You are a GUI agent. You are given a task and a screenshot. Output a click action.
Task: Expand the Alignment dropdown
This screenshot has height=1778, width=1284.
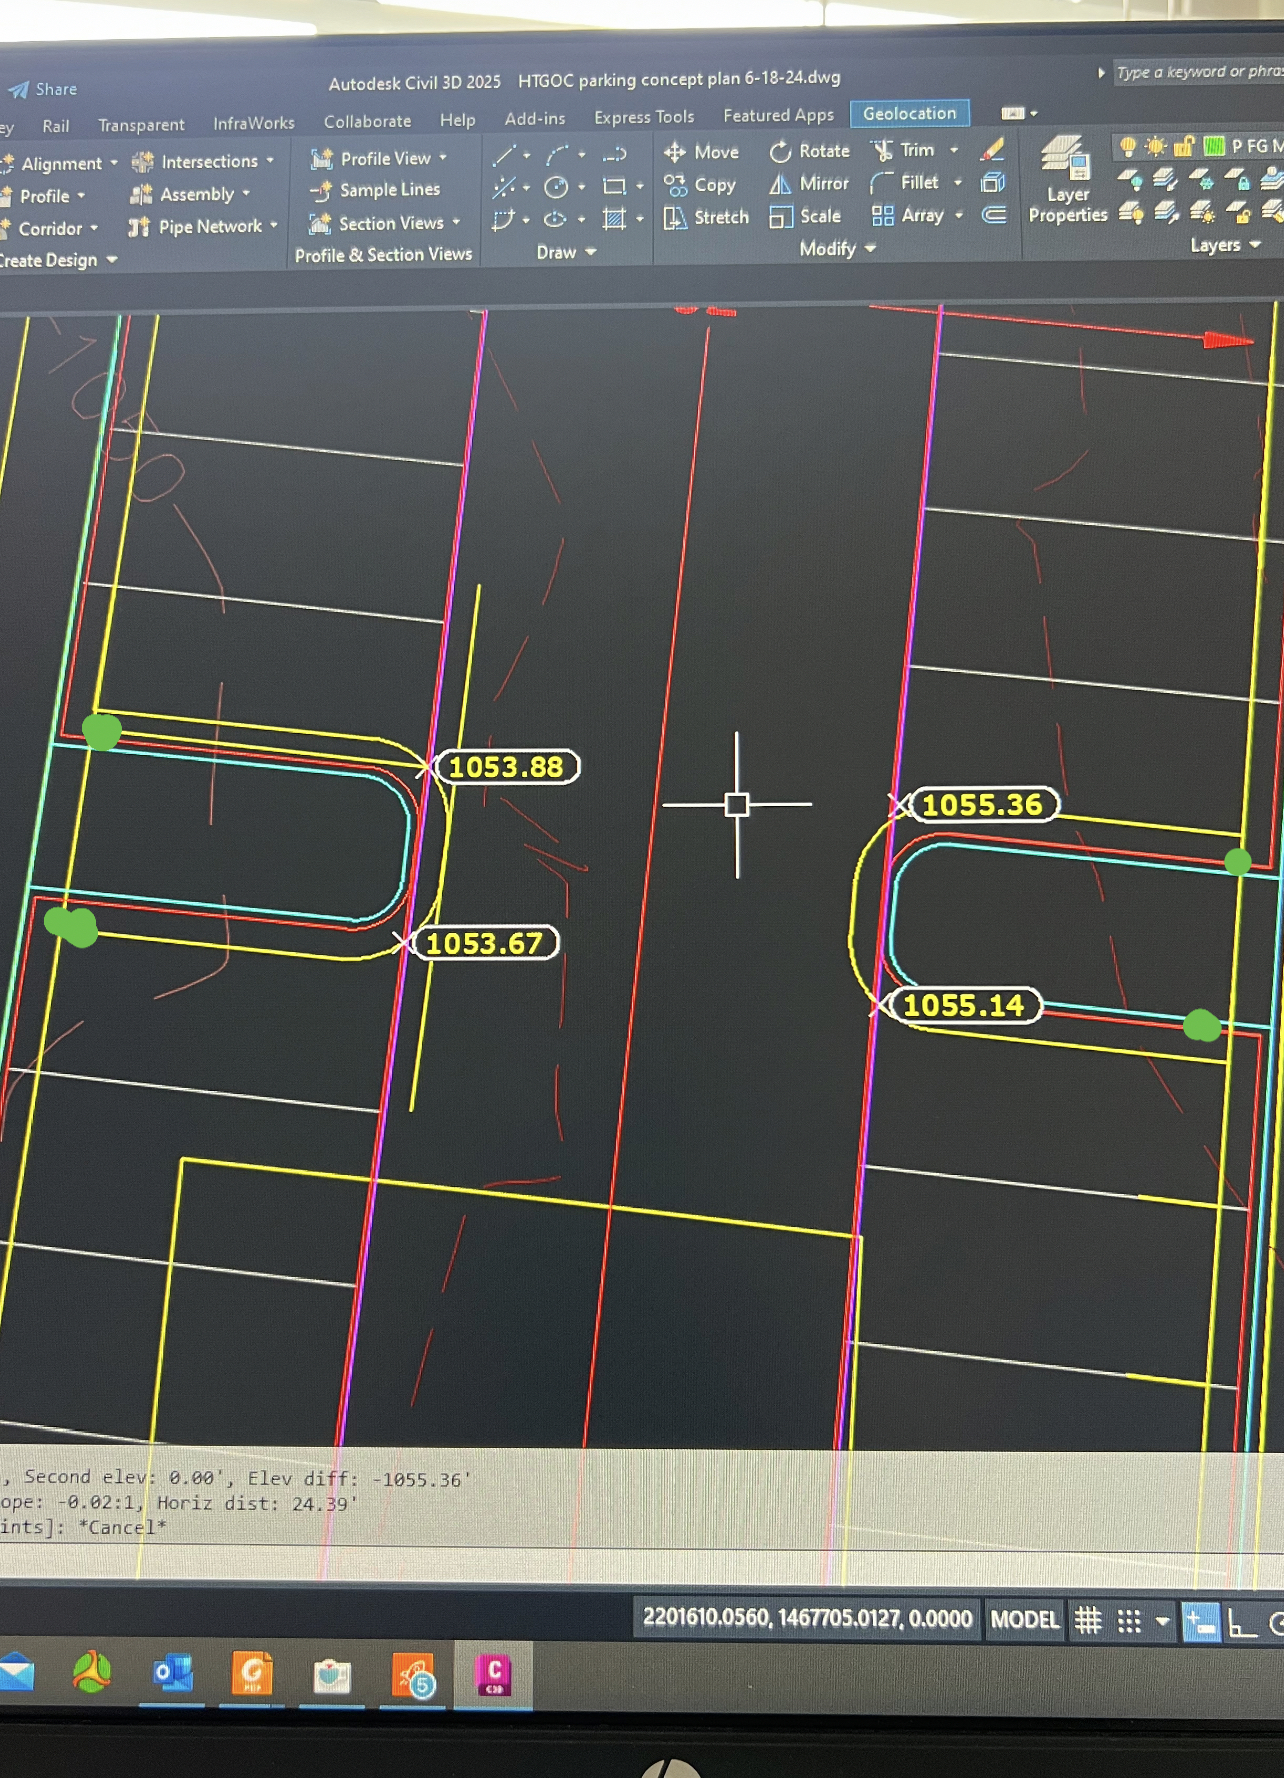[114, 163]
